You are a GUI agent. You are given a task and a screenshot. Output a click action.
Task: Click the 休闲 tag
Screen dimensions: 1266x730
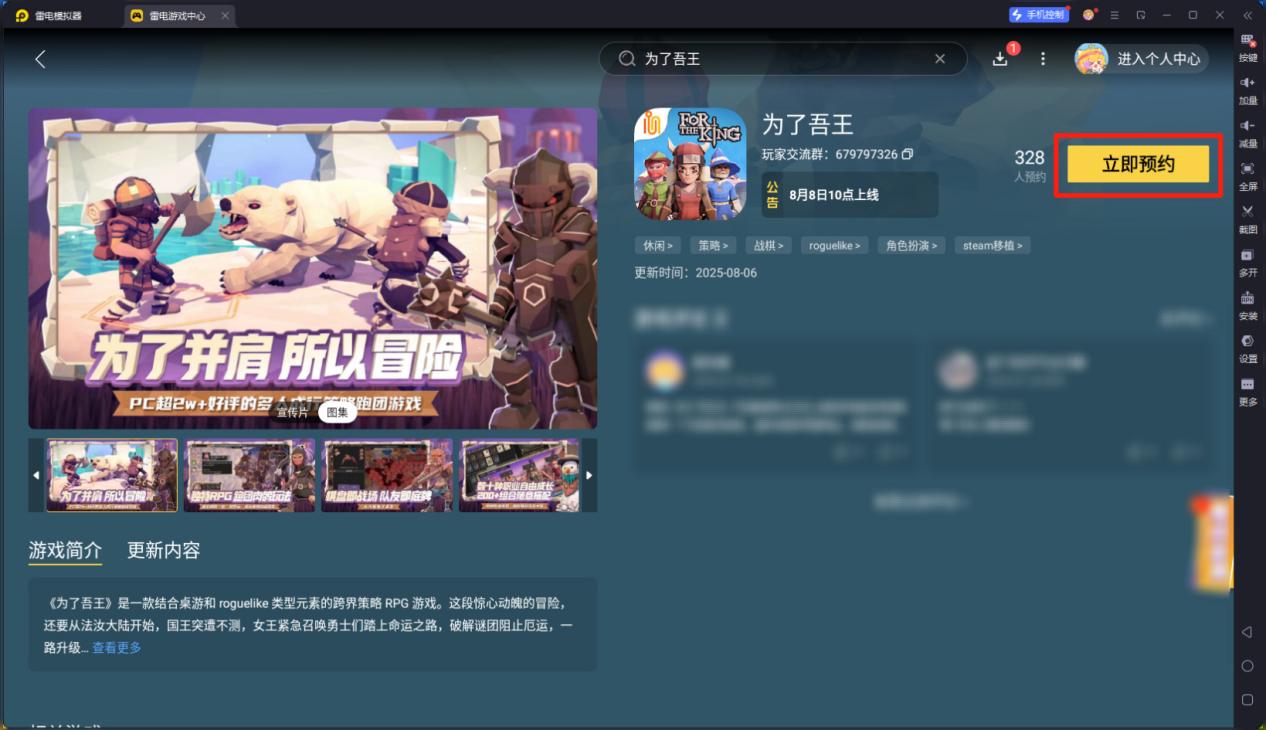tap(658, 245)
